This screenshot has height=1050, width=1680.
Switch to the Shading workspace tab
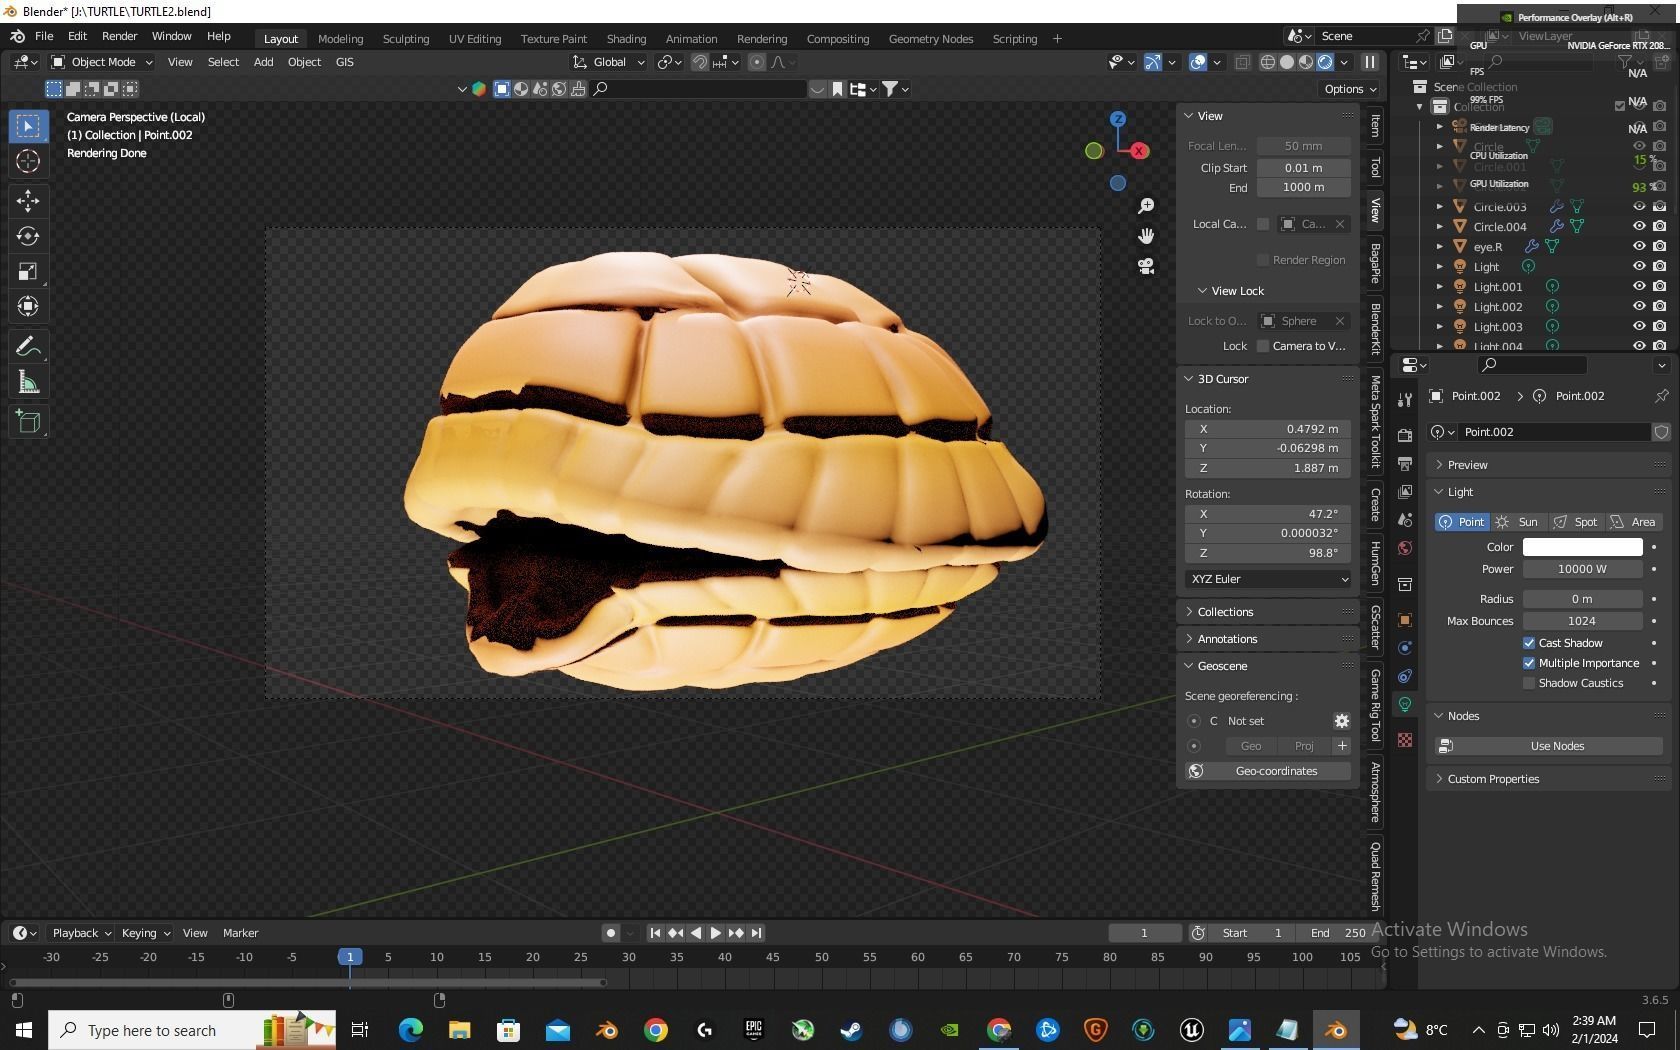click(x=626, y=39)
